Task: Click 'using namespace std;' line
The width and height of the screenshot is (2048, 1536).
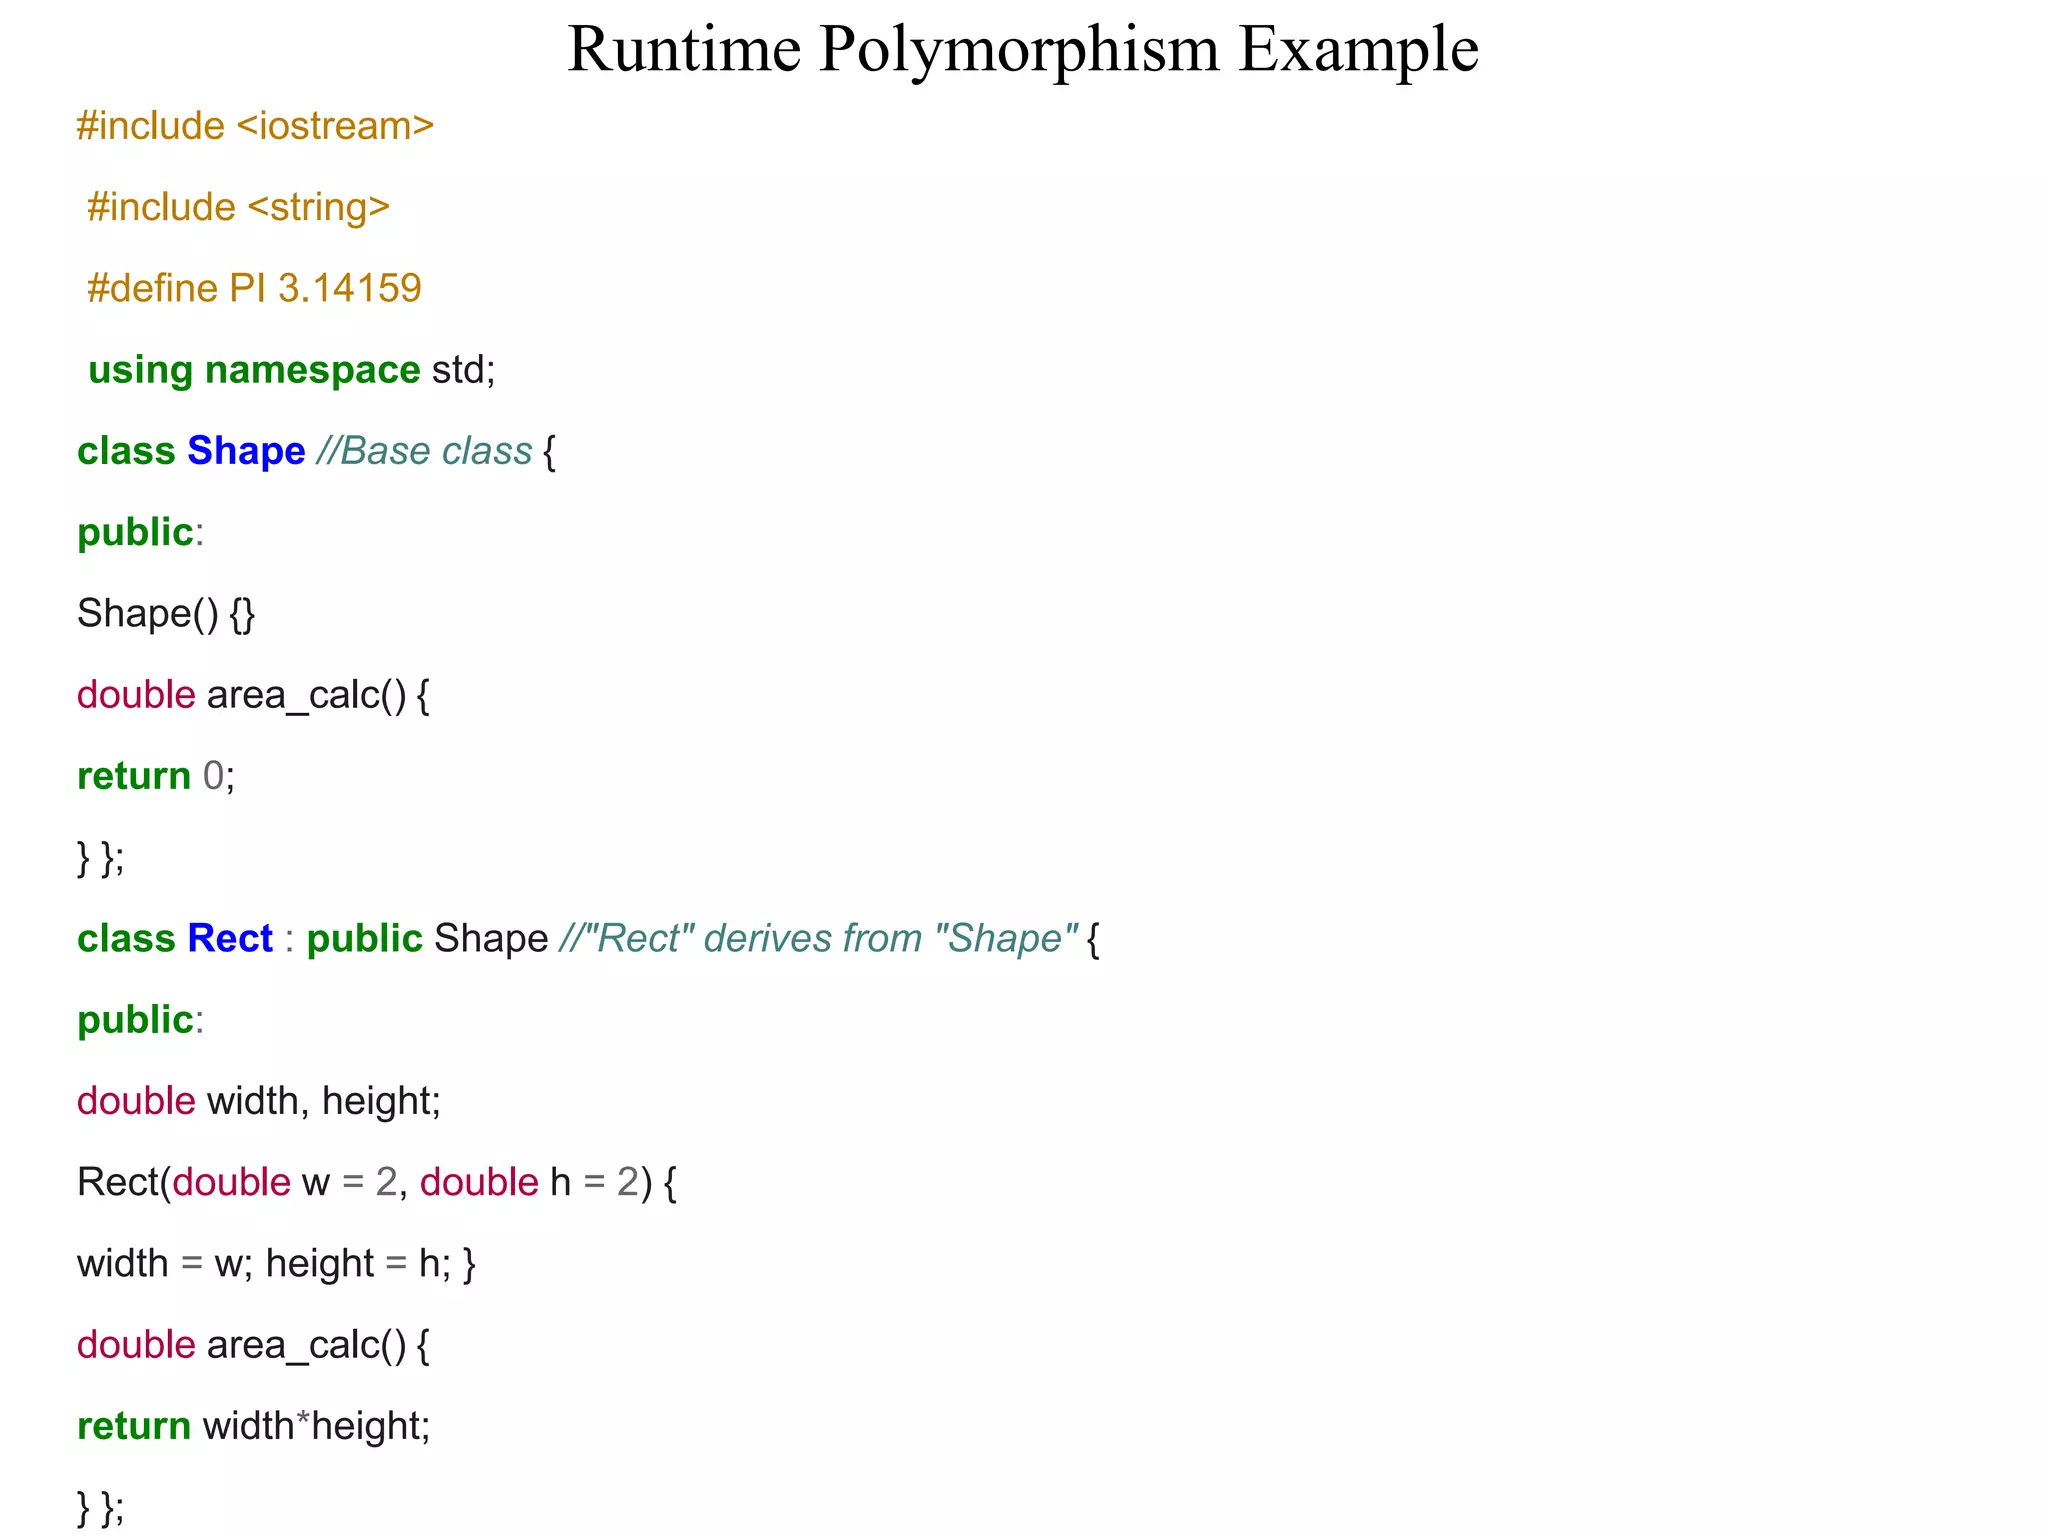Action: 292,370
